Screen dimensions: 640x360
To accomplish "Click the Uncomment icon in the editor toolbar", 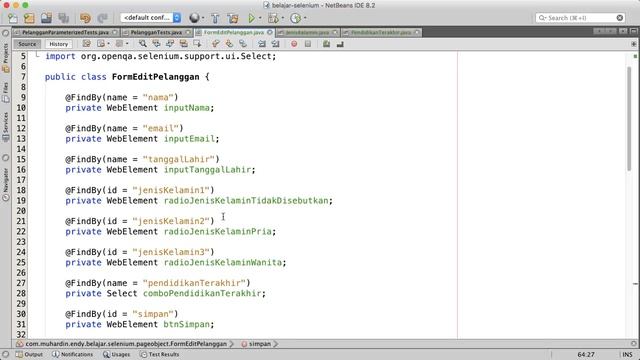I will 340,44.
